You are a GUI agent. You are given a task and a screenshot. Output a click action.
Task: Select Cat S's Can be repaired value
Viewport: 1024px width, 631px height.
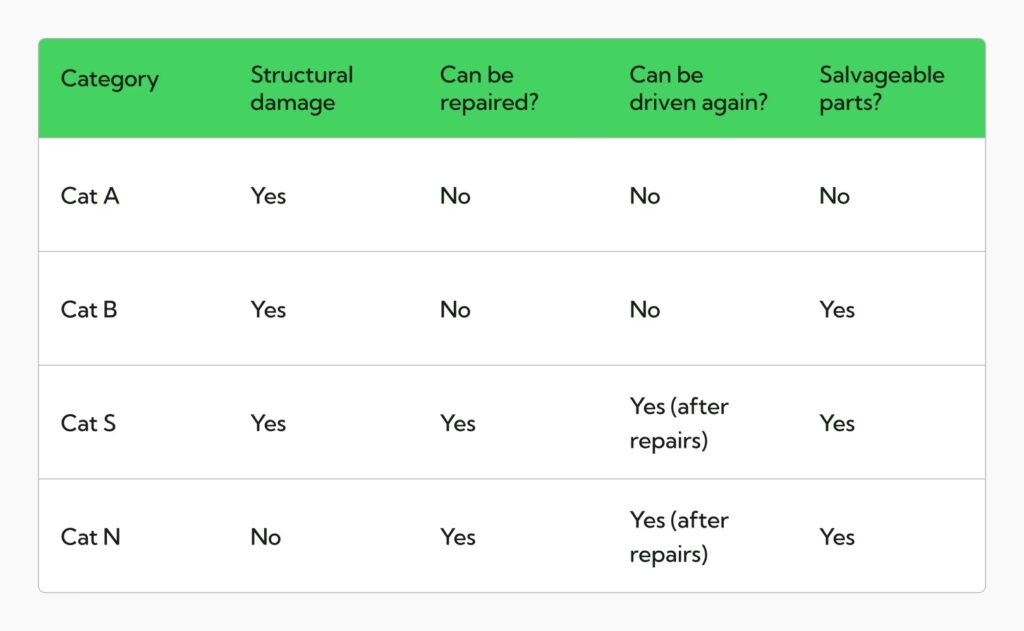(x=457, y=423)
